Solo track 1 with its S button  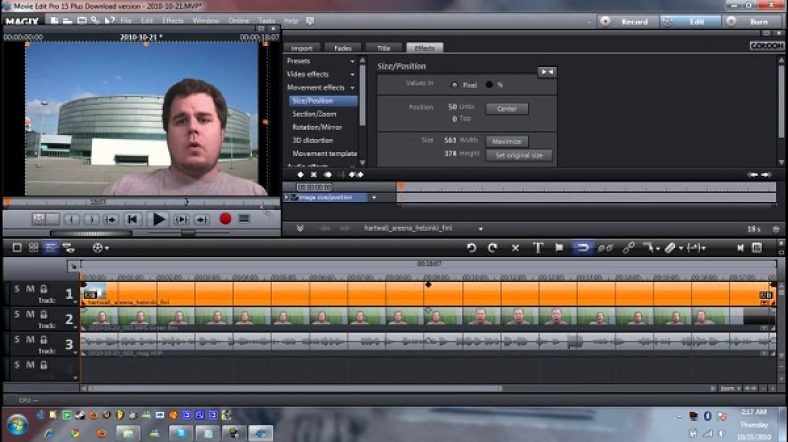[x=17, y=289]
